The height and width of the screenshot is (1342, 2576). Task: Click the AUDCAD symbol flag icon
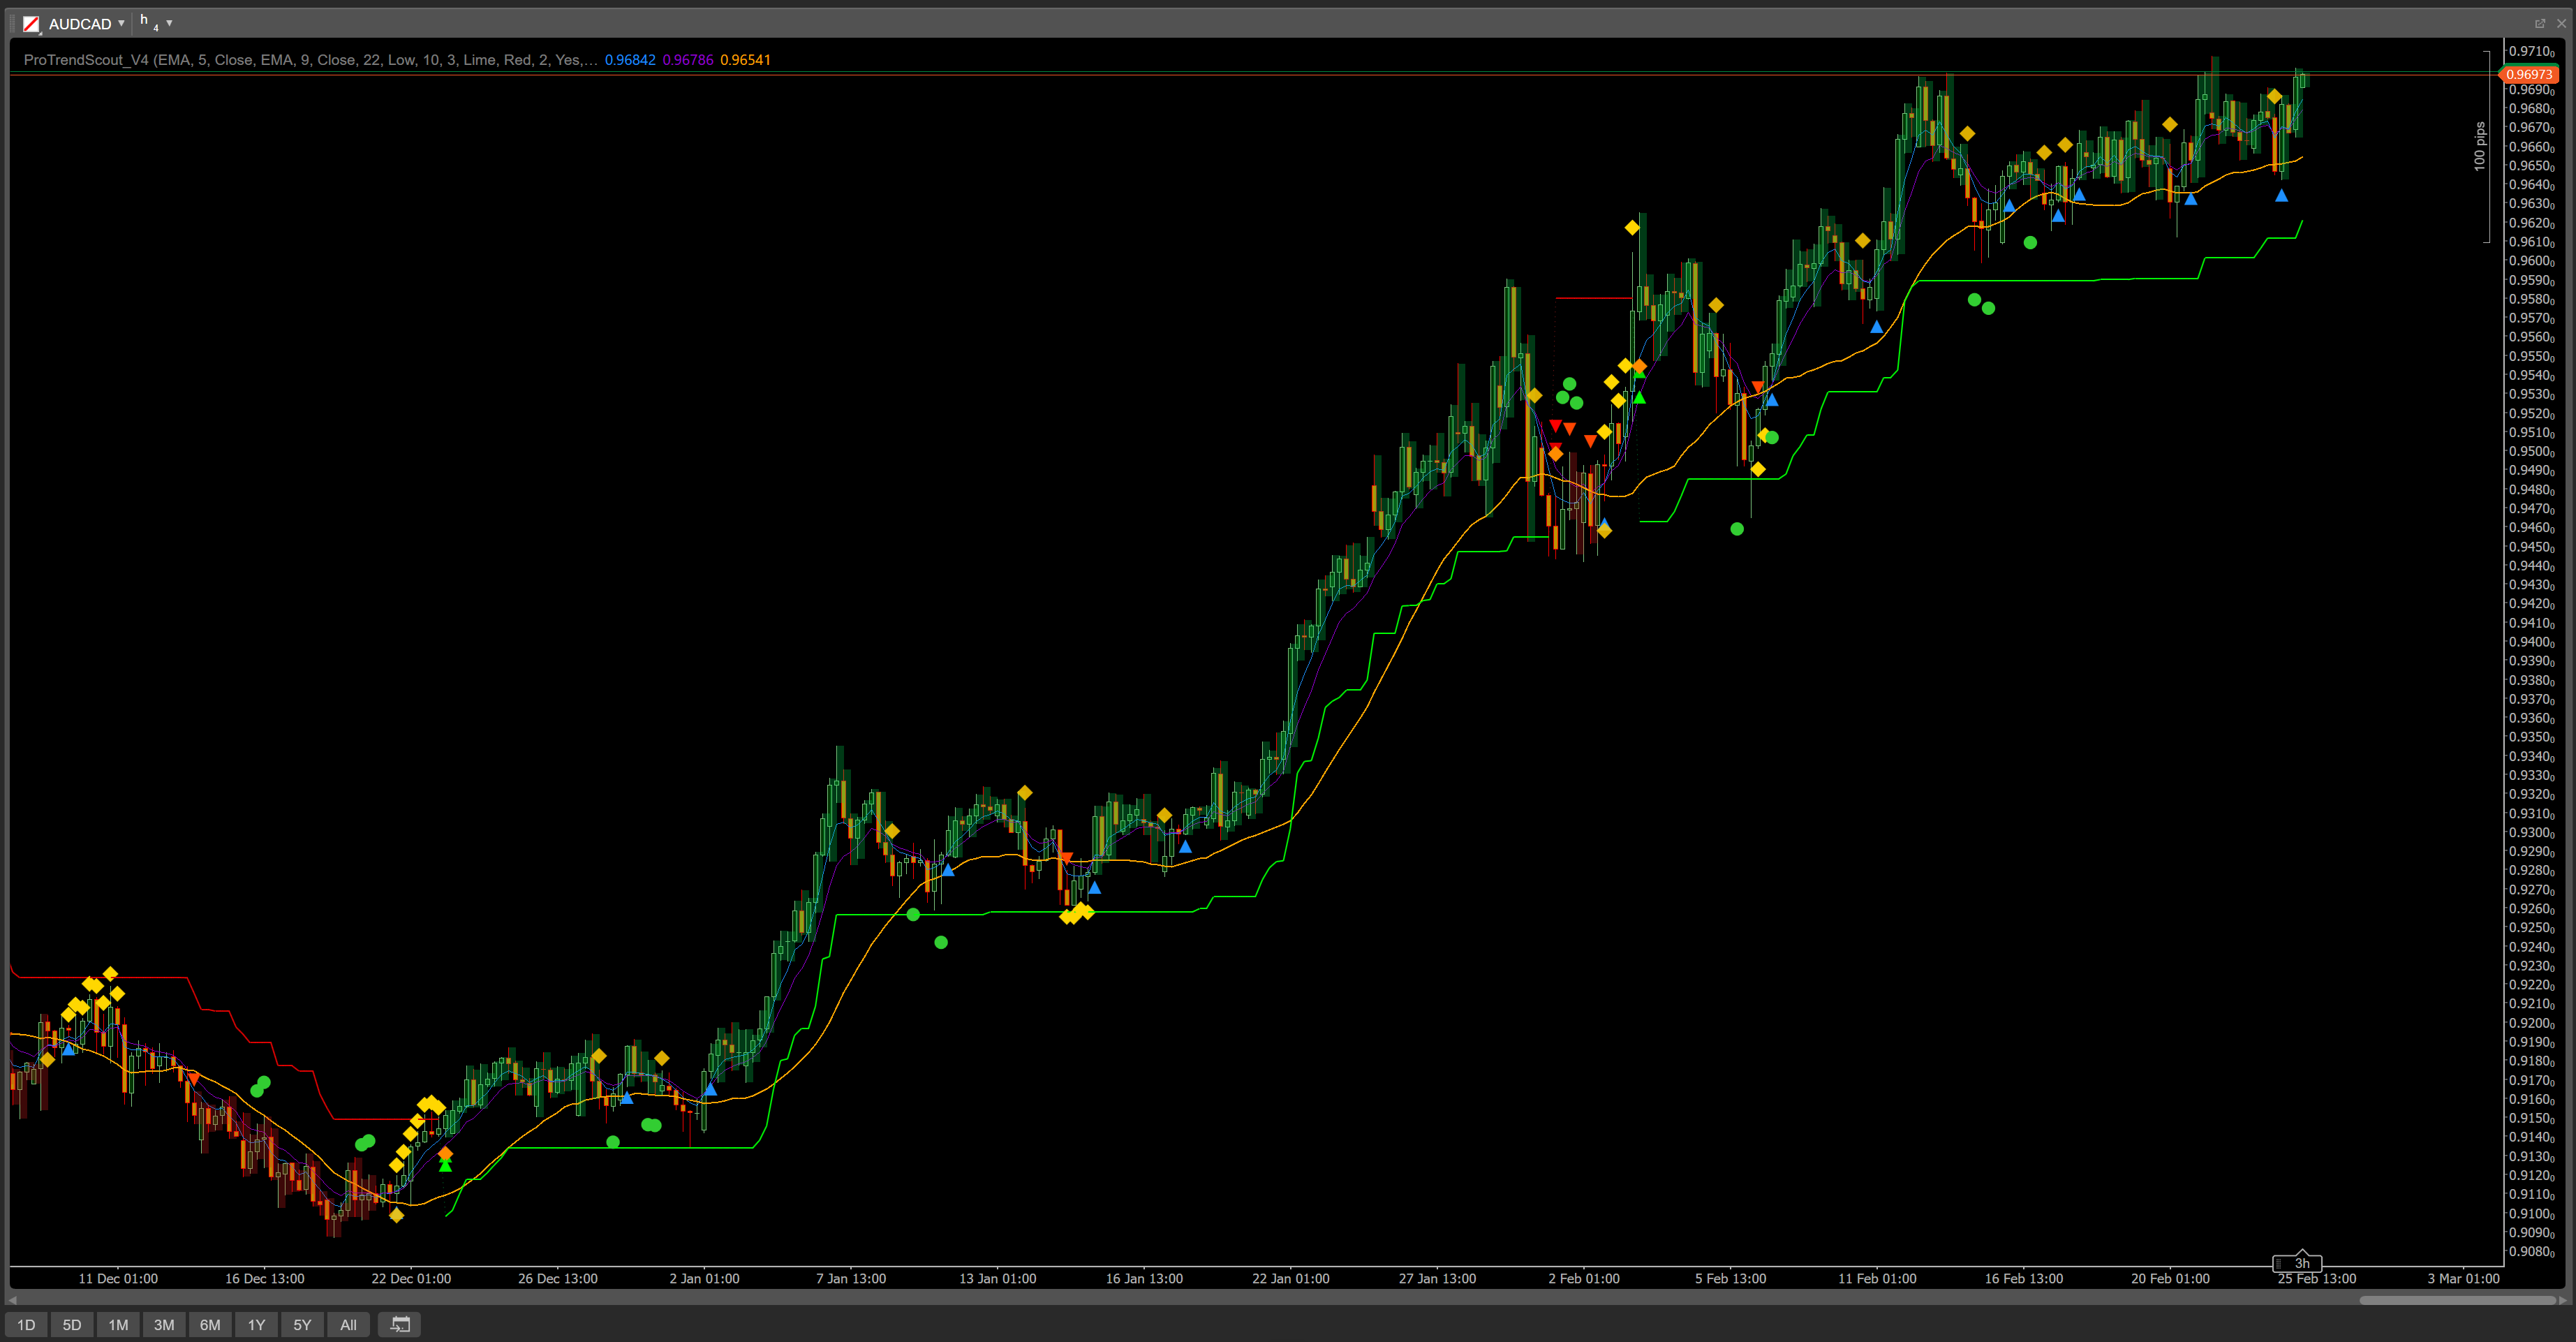(31, 23)
